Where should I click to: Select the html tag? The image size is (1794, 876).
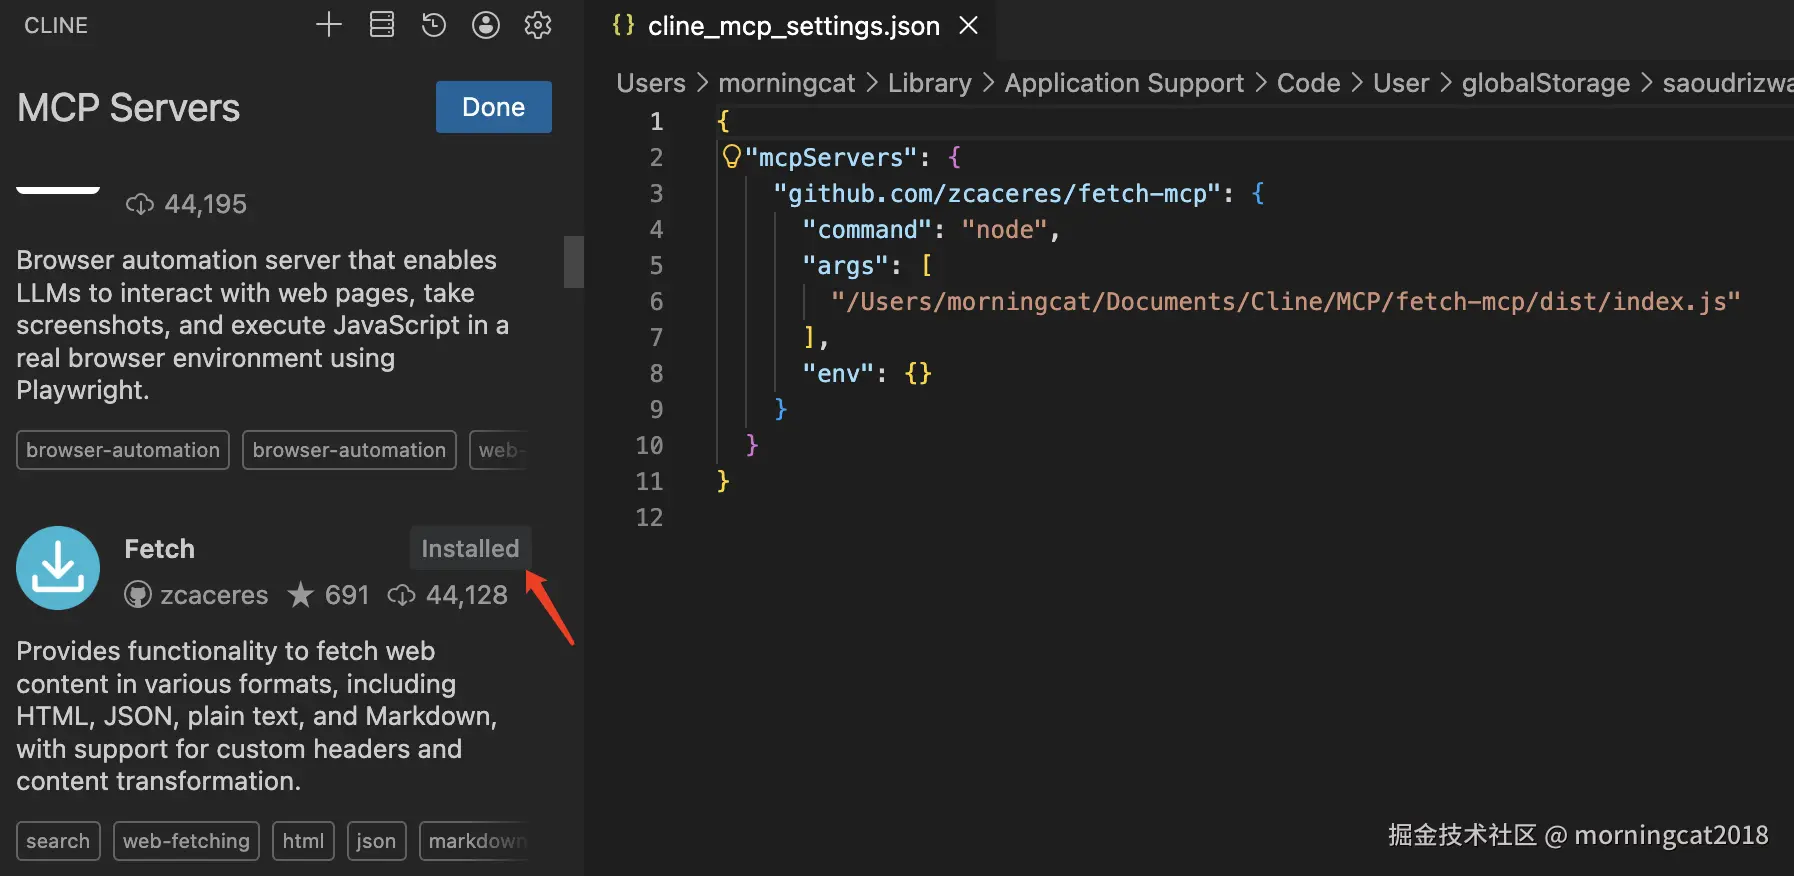pyautogui.click(x=303, y=841)
